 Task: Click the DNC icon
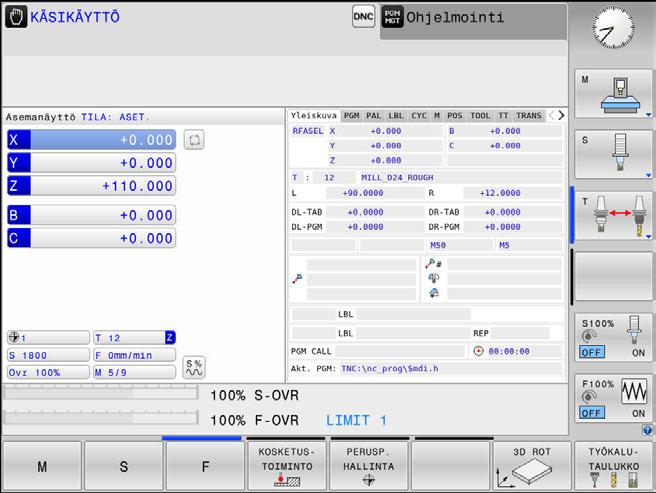(363, 17)
